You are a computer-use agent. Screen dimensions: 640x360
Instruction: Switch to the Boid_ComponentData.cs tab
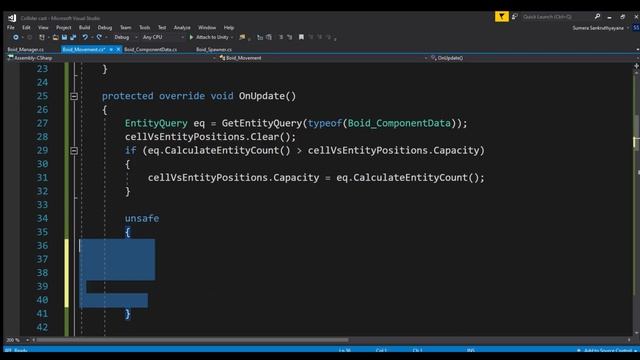click(151, 49)
